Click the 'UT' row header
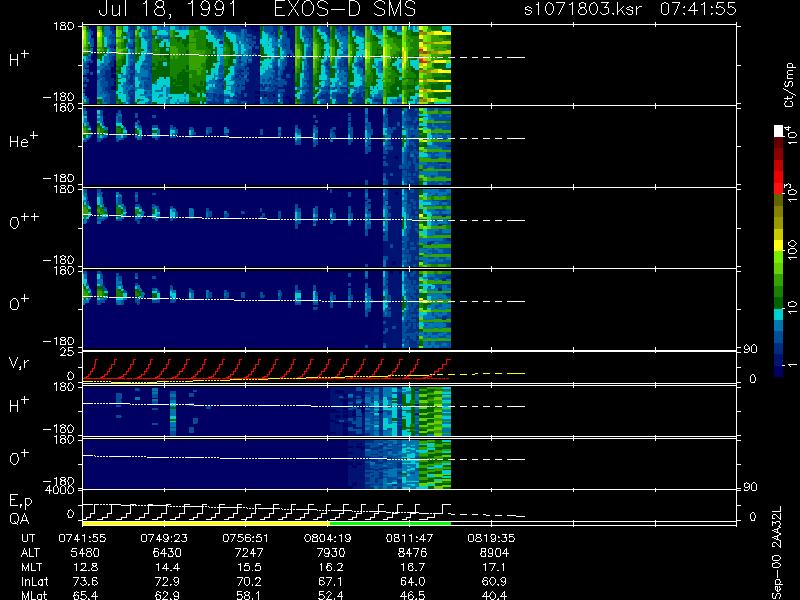Viewport: 800px width, 600px height. tap(28, 538)
